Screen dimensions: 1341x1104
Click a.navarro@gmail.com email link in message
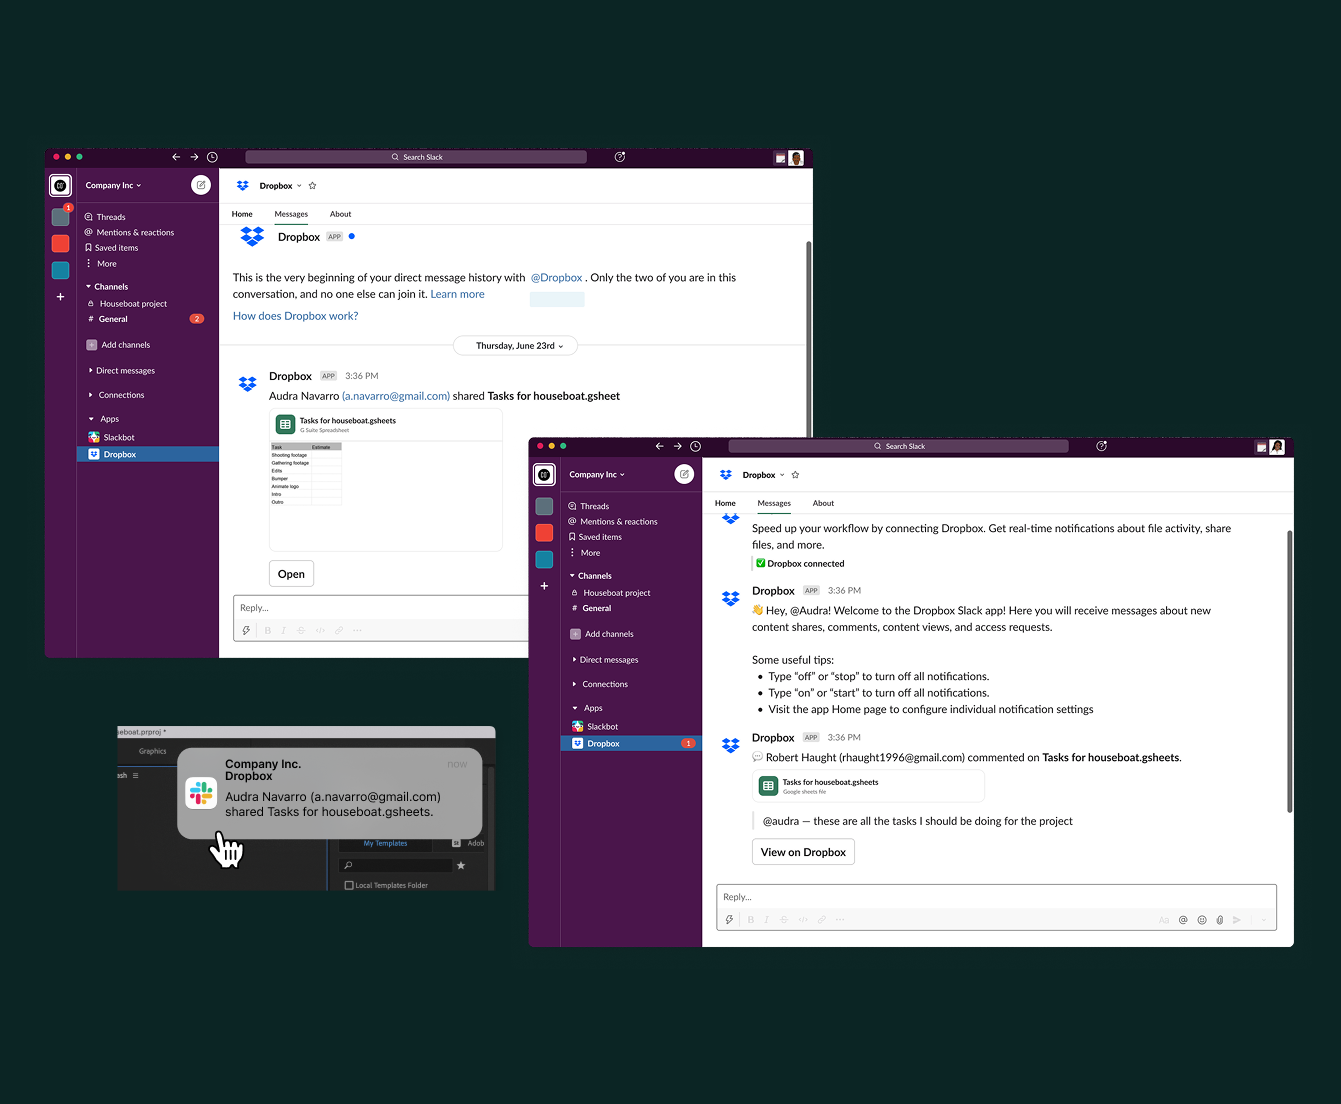396,396
